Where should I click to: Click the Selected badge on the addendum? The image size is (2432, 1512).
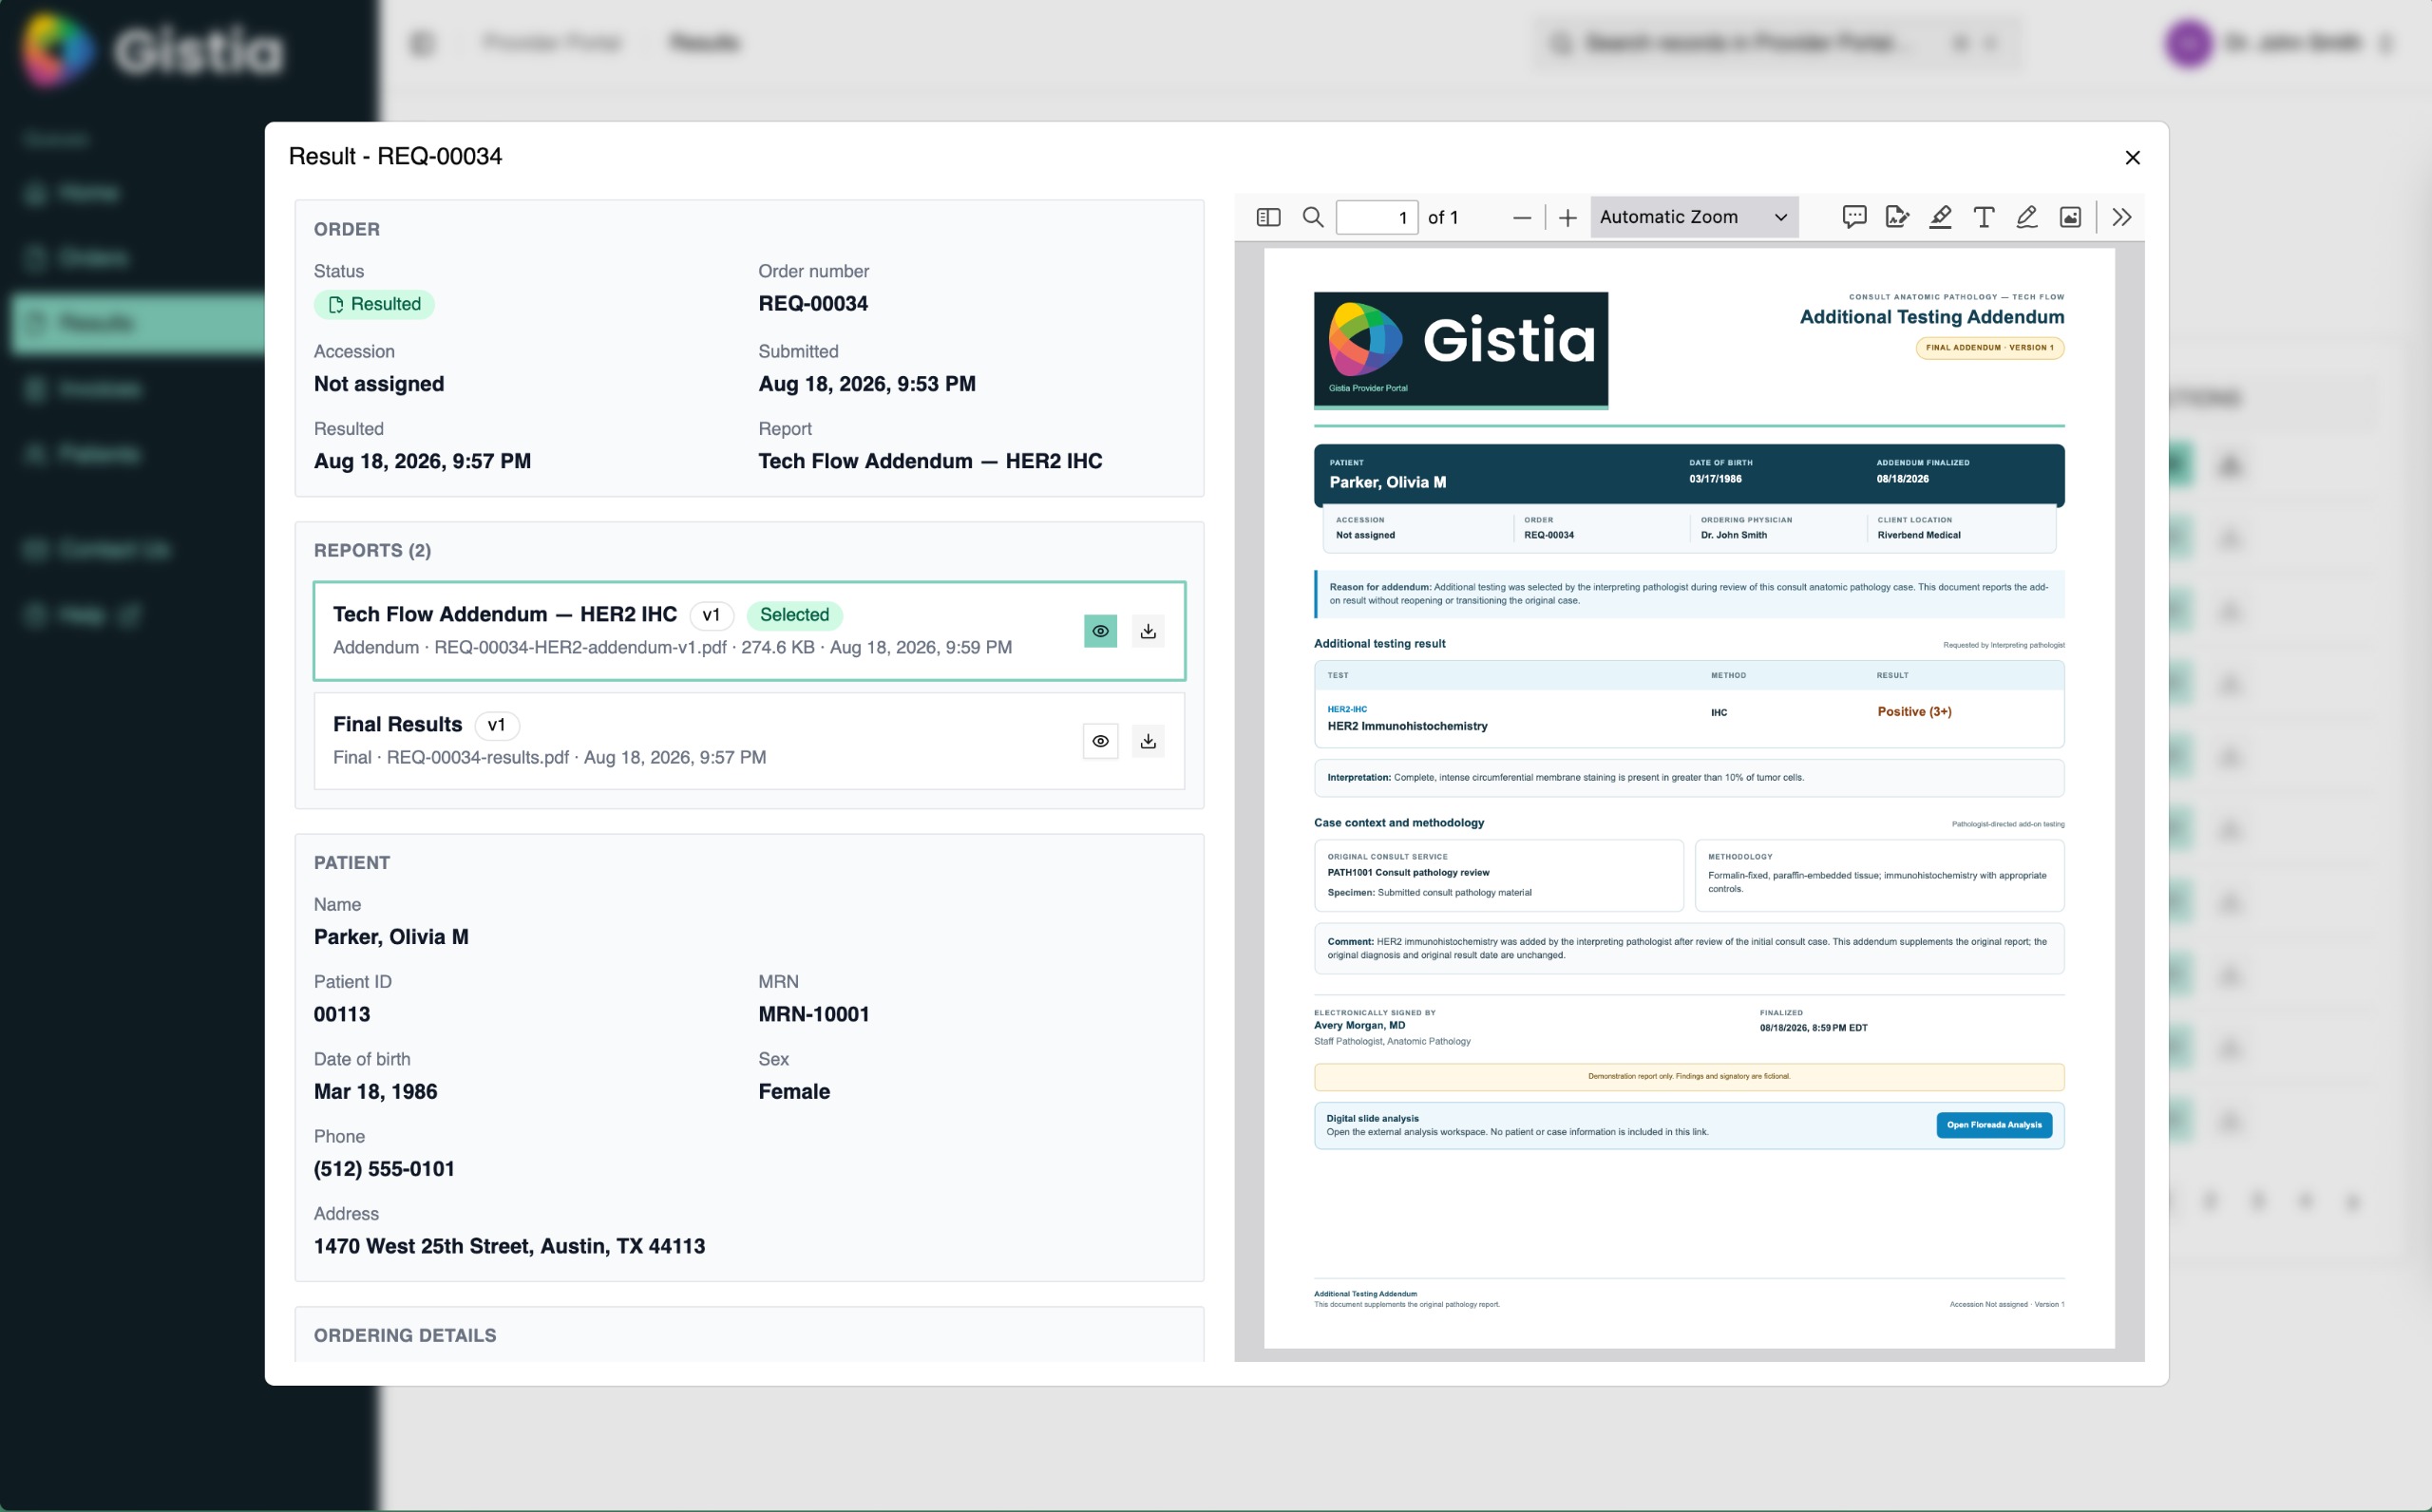pyautogui.click(x=794, y=615)
